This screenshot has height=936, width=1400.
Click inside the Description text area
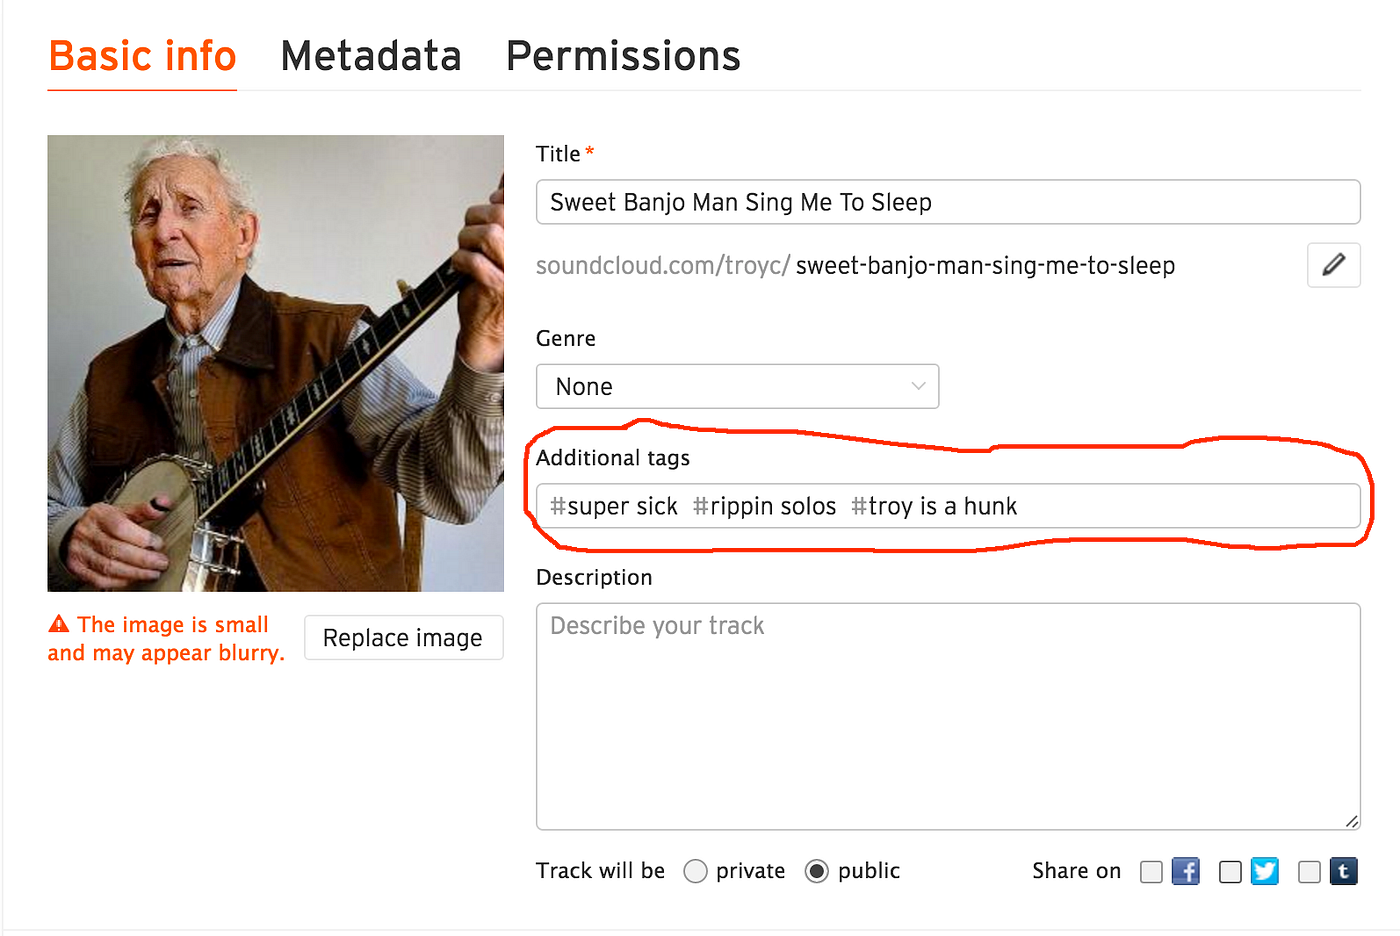(947, 716)
